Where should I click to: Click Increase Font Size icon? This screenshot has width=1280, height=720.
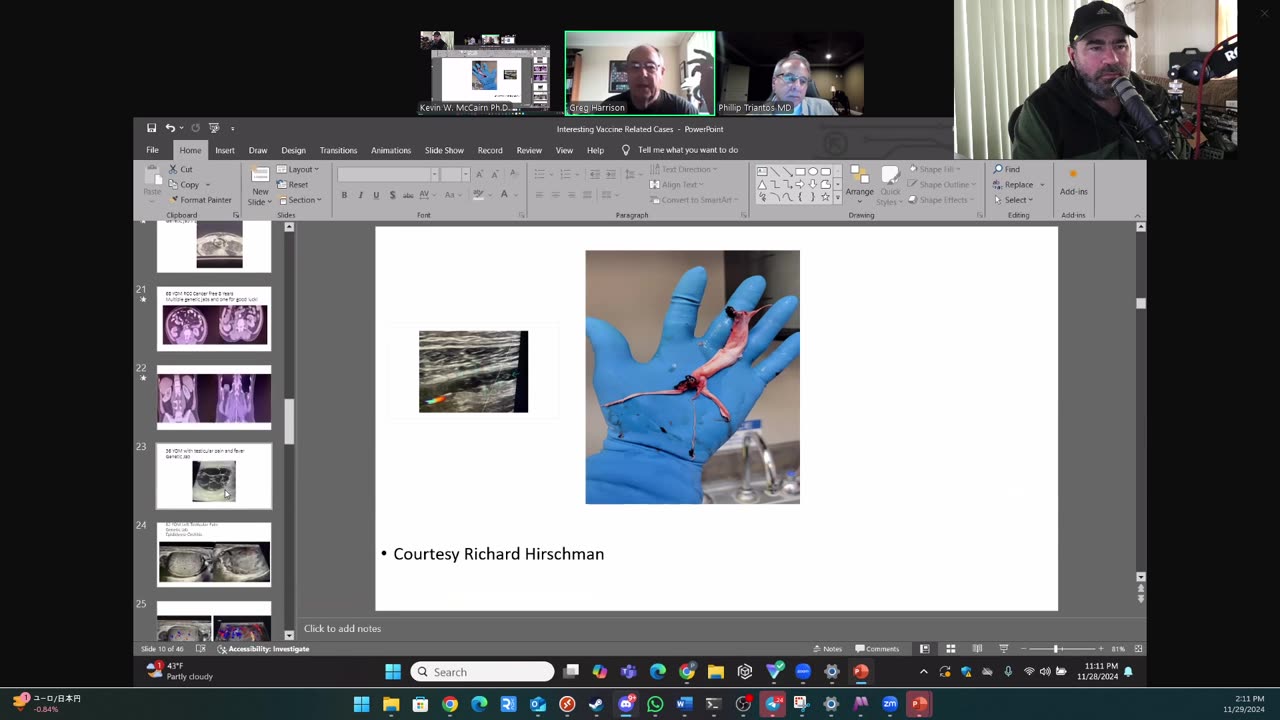(479, 174)
